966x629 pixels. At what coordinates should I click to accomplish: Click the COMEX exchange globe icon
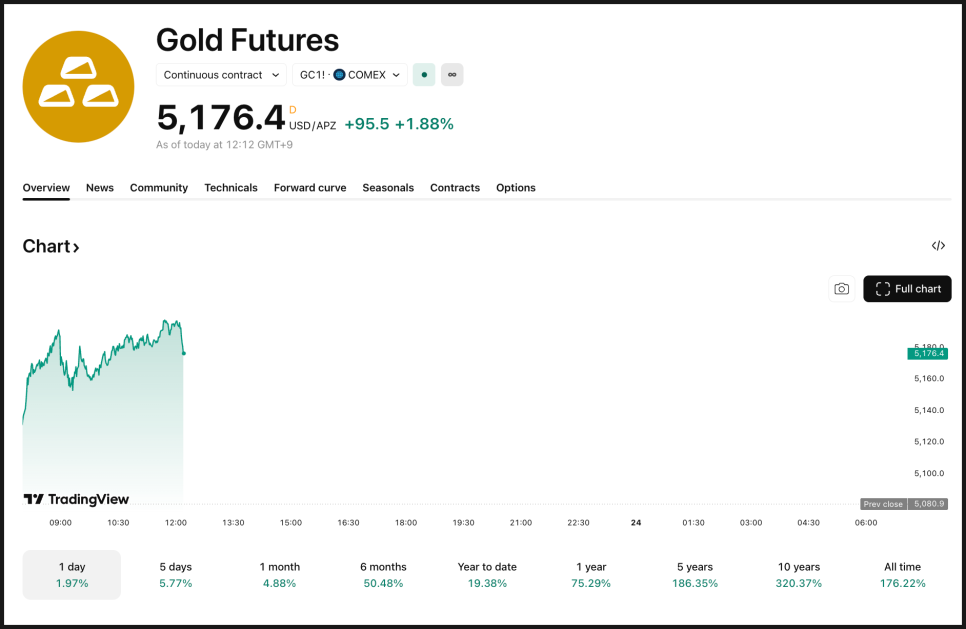339,75
